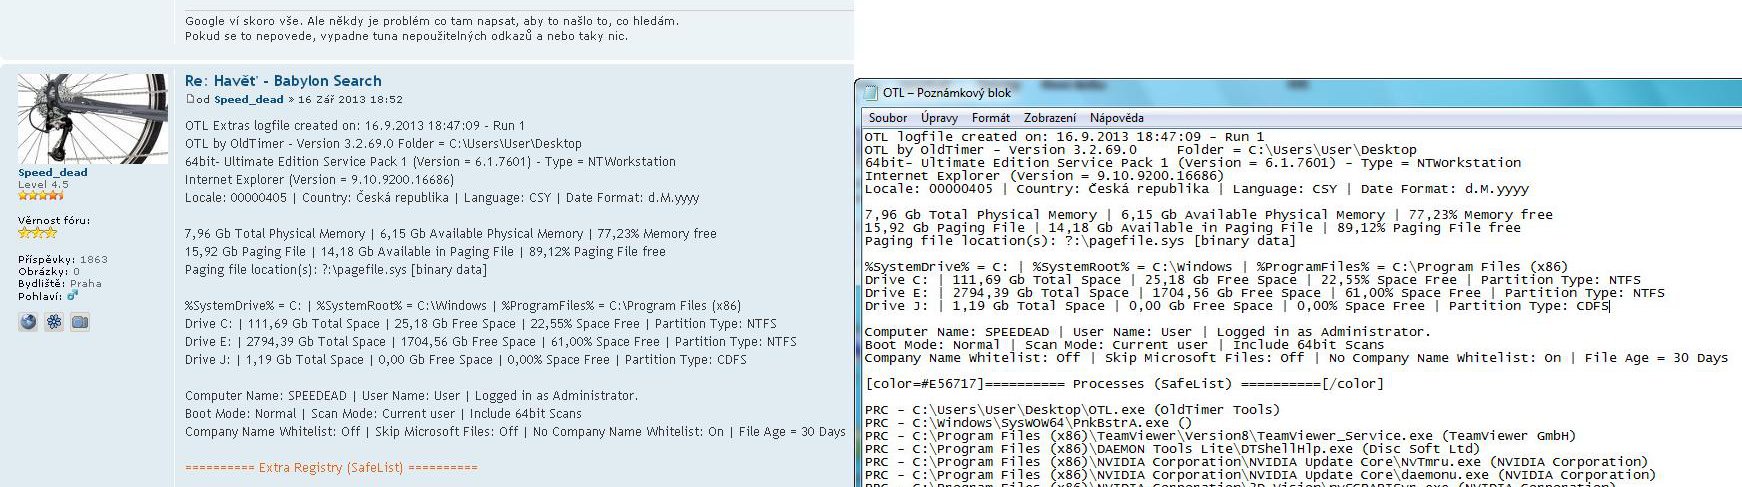Click 'Boot Mode: Normal' line in Notepad

[x=1124, y=345]
